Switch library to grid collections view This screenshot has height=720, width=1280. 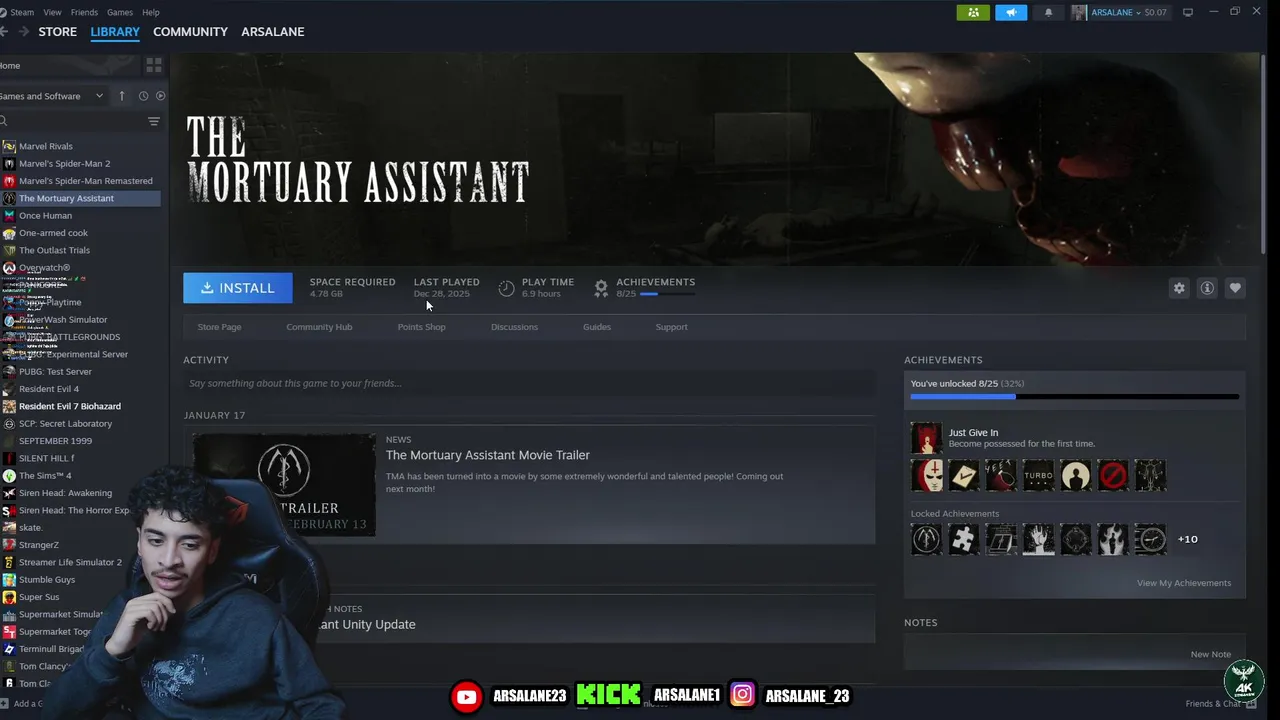[x=153, y=65]
